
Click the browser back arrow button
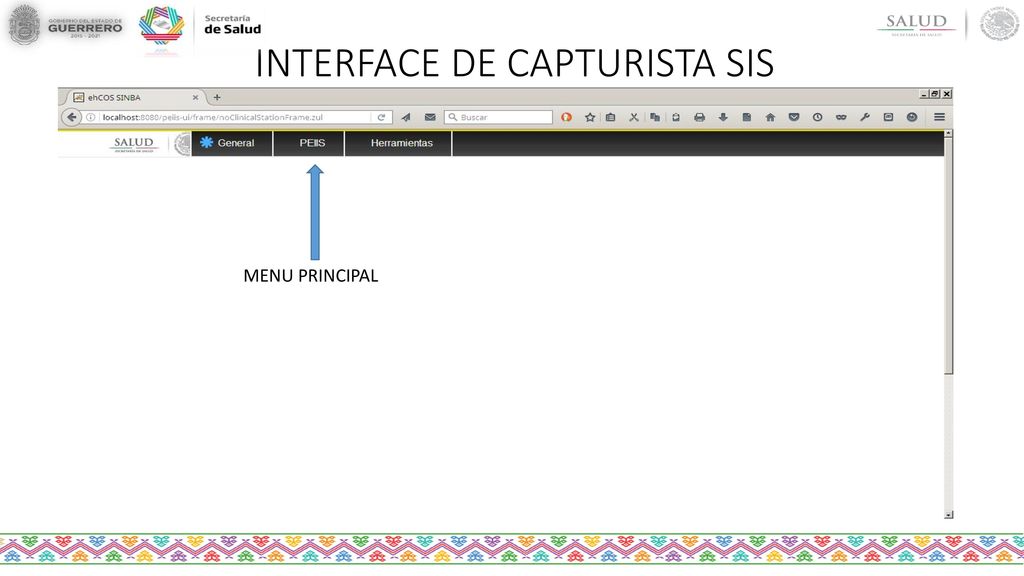(71, 117)
